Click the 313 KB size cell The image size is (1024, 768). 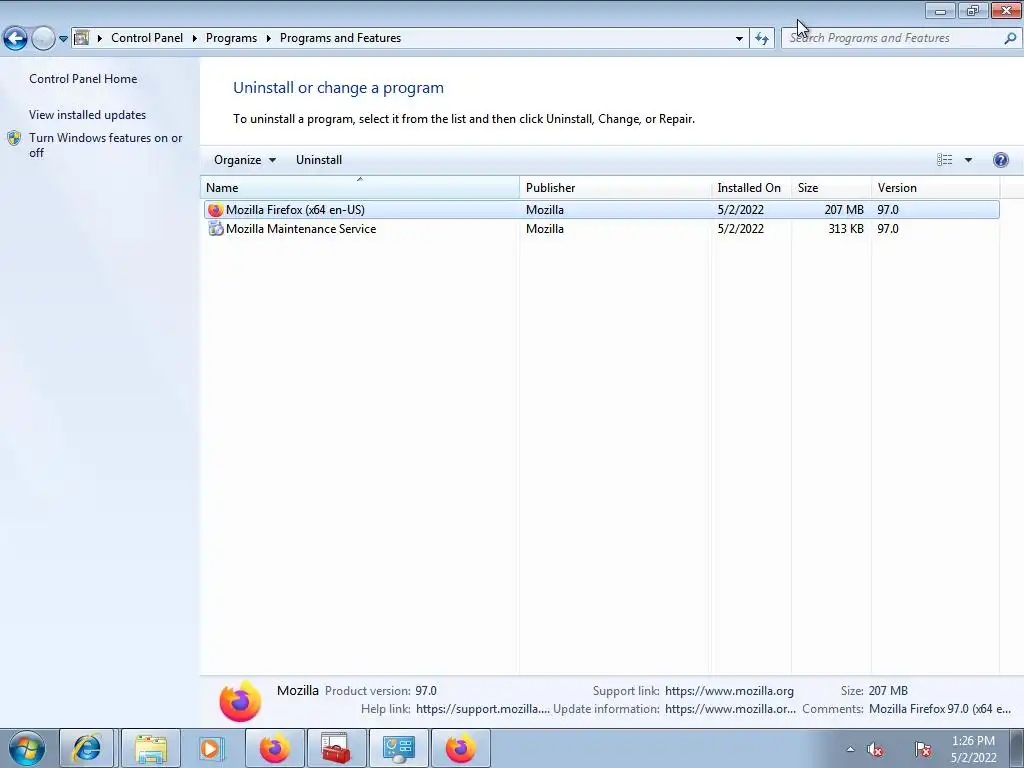(846, 229)
